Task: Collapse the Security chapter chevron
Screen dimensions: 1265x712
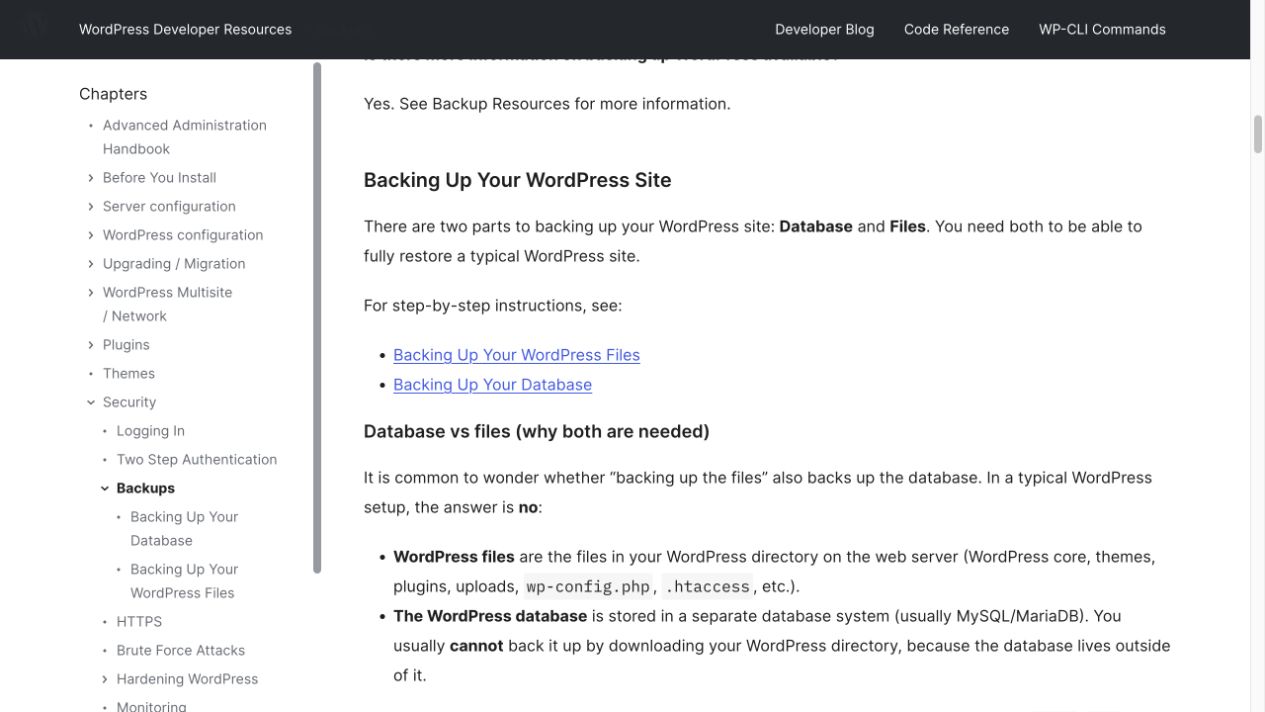Action: click(x=91, y=402)
